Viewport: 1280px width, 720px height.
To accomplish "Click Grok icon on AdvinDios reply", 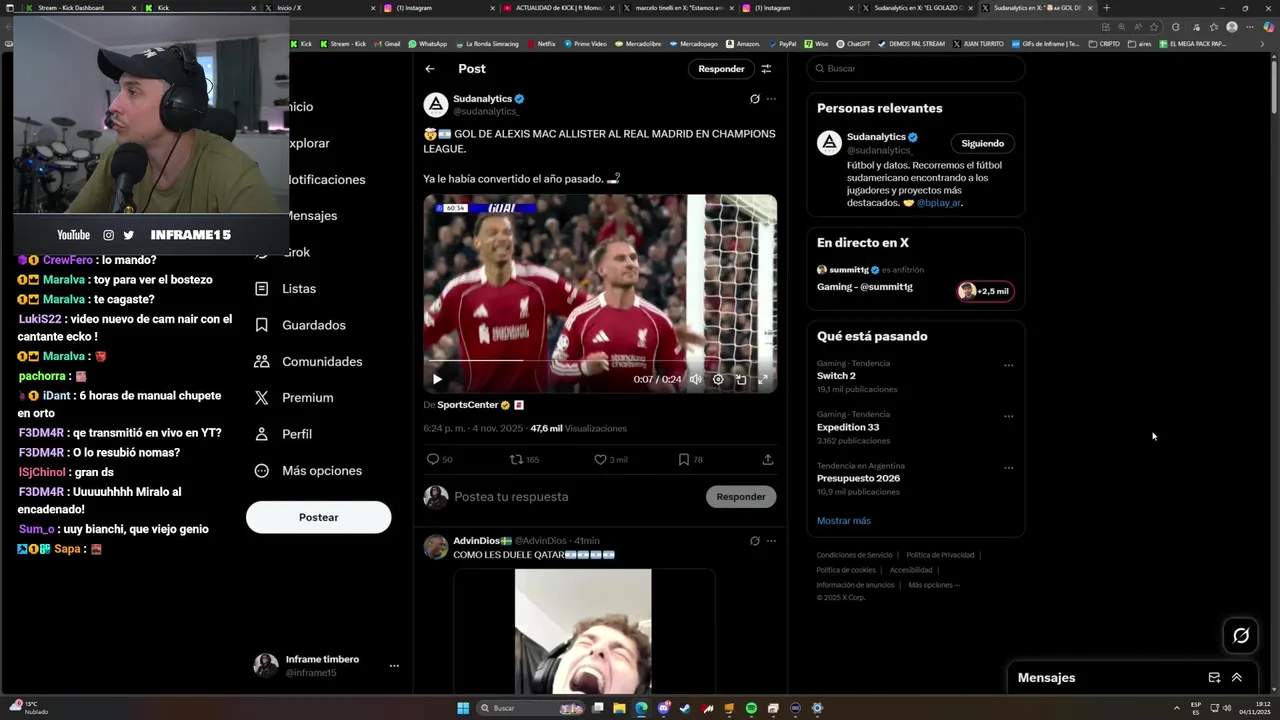I will coord(755,541).
